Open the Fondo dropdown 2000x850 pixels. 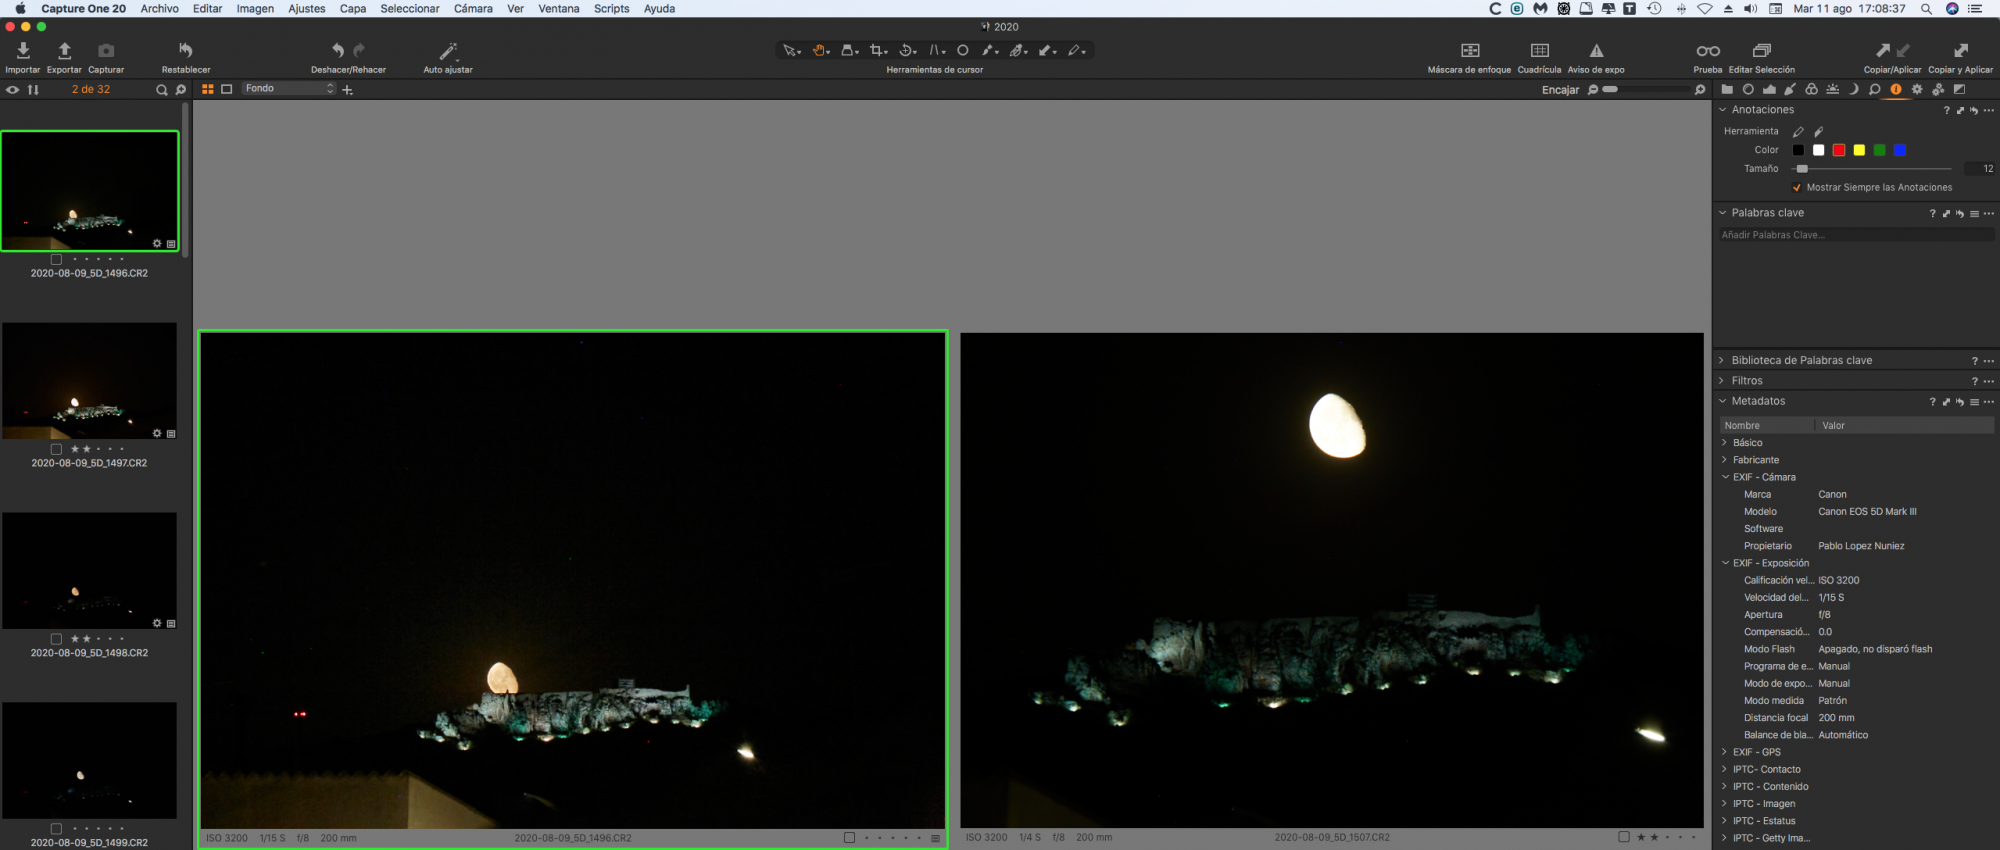289,89
